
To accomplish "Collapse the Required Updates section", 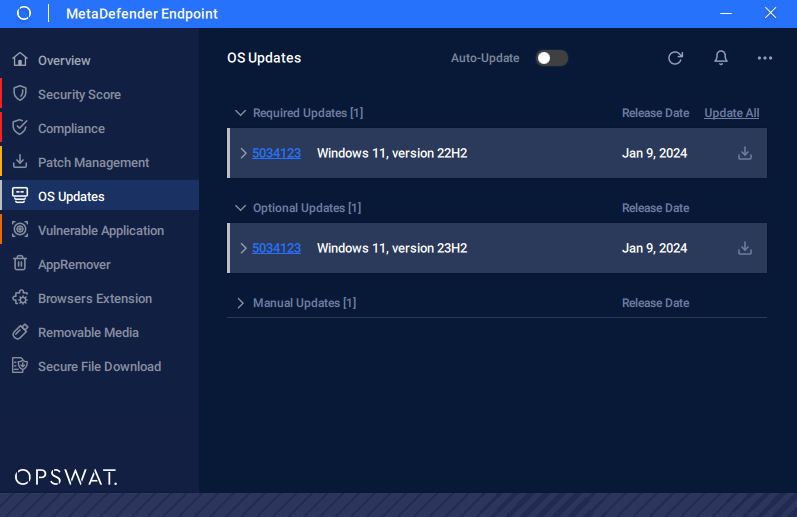I will 240,113.
